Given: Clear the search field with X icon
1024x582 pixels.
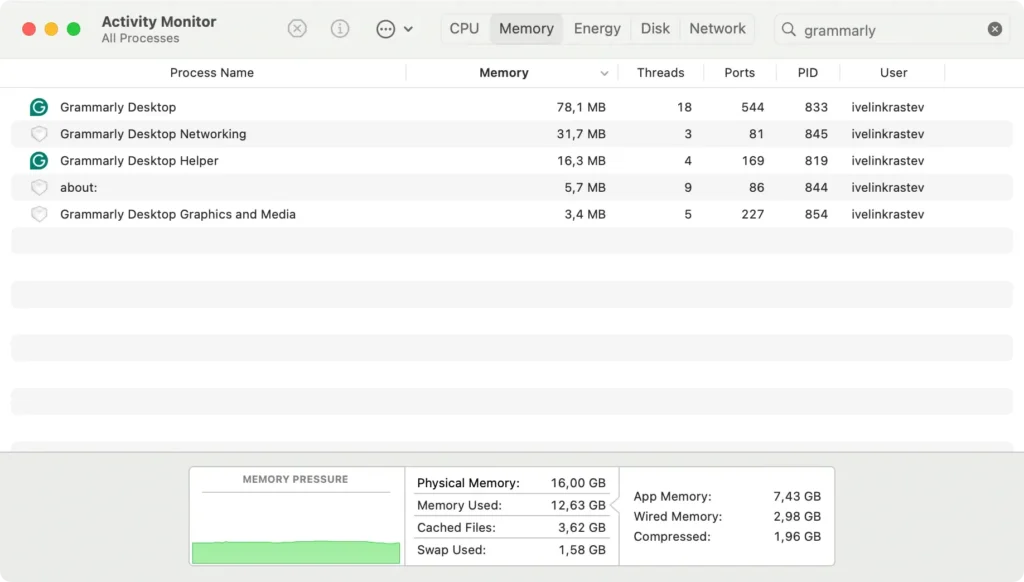Looking at the screenshot, I should click(995, 30).
